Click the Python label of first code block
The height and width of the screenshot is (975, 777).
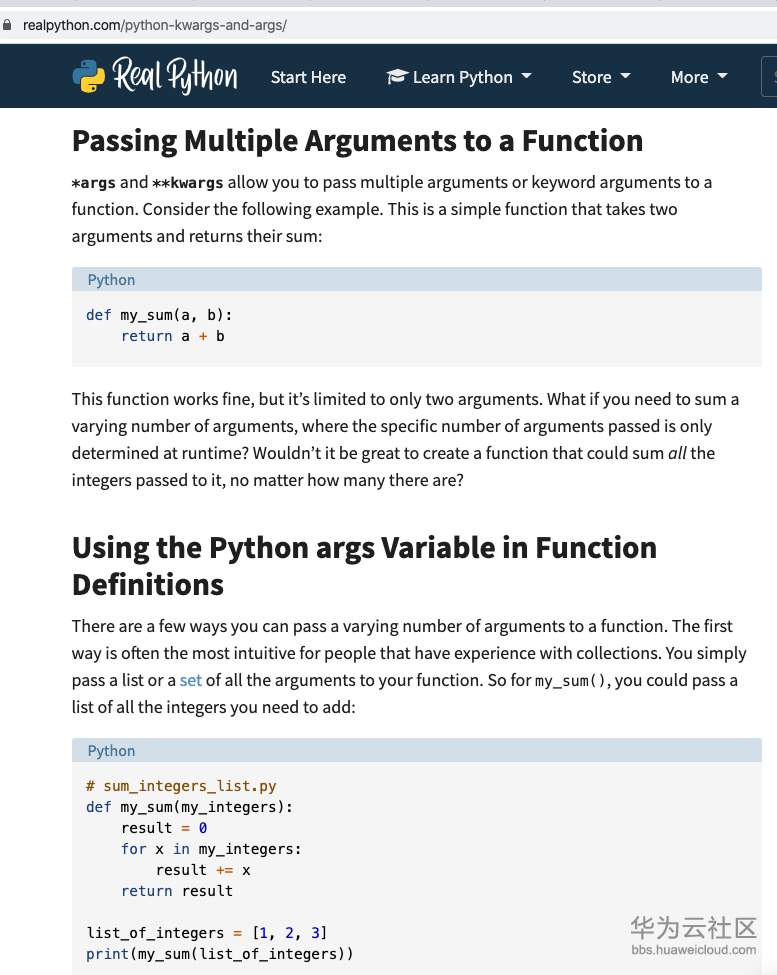pos(111,280)
